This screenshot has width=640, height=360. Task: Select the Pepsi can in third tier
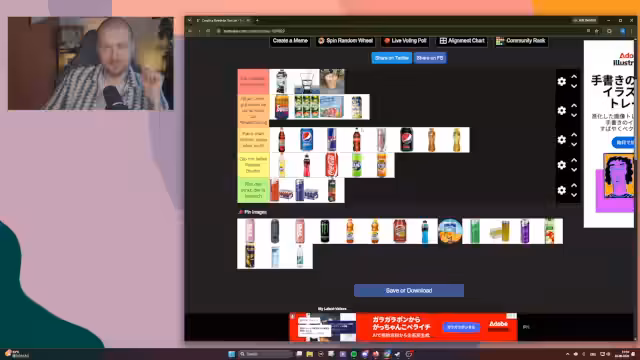tap(307, 140)
